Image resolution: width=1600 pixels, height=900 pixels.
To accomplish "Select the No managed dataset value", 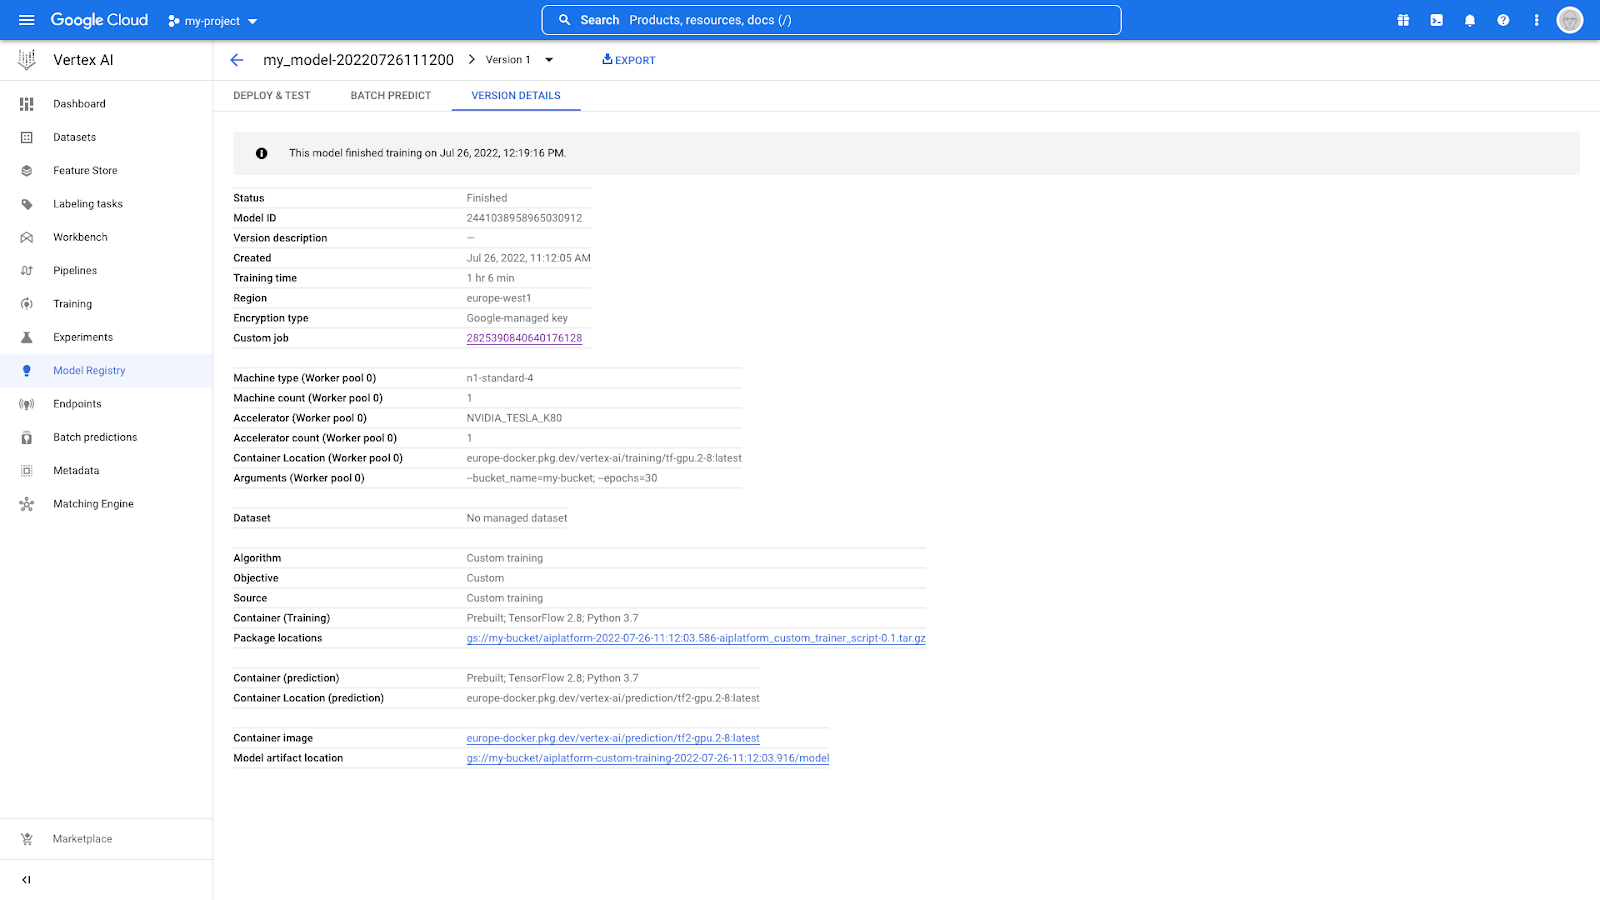I will coord(517,518).
